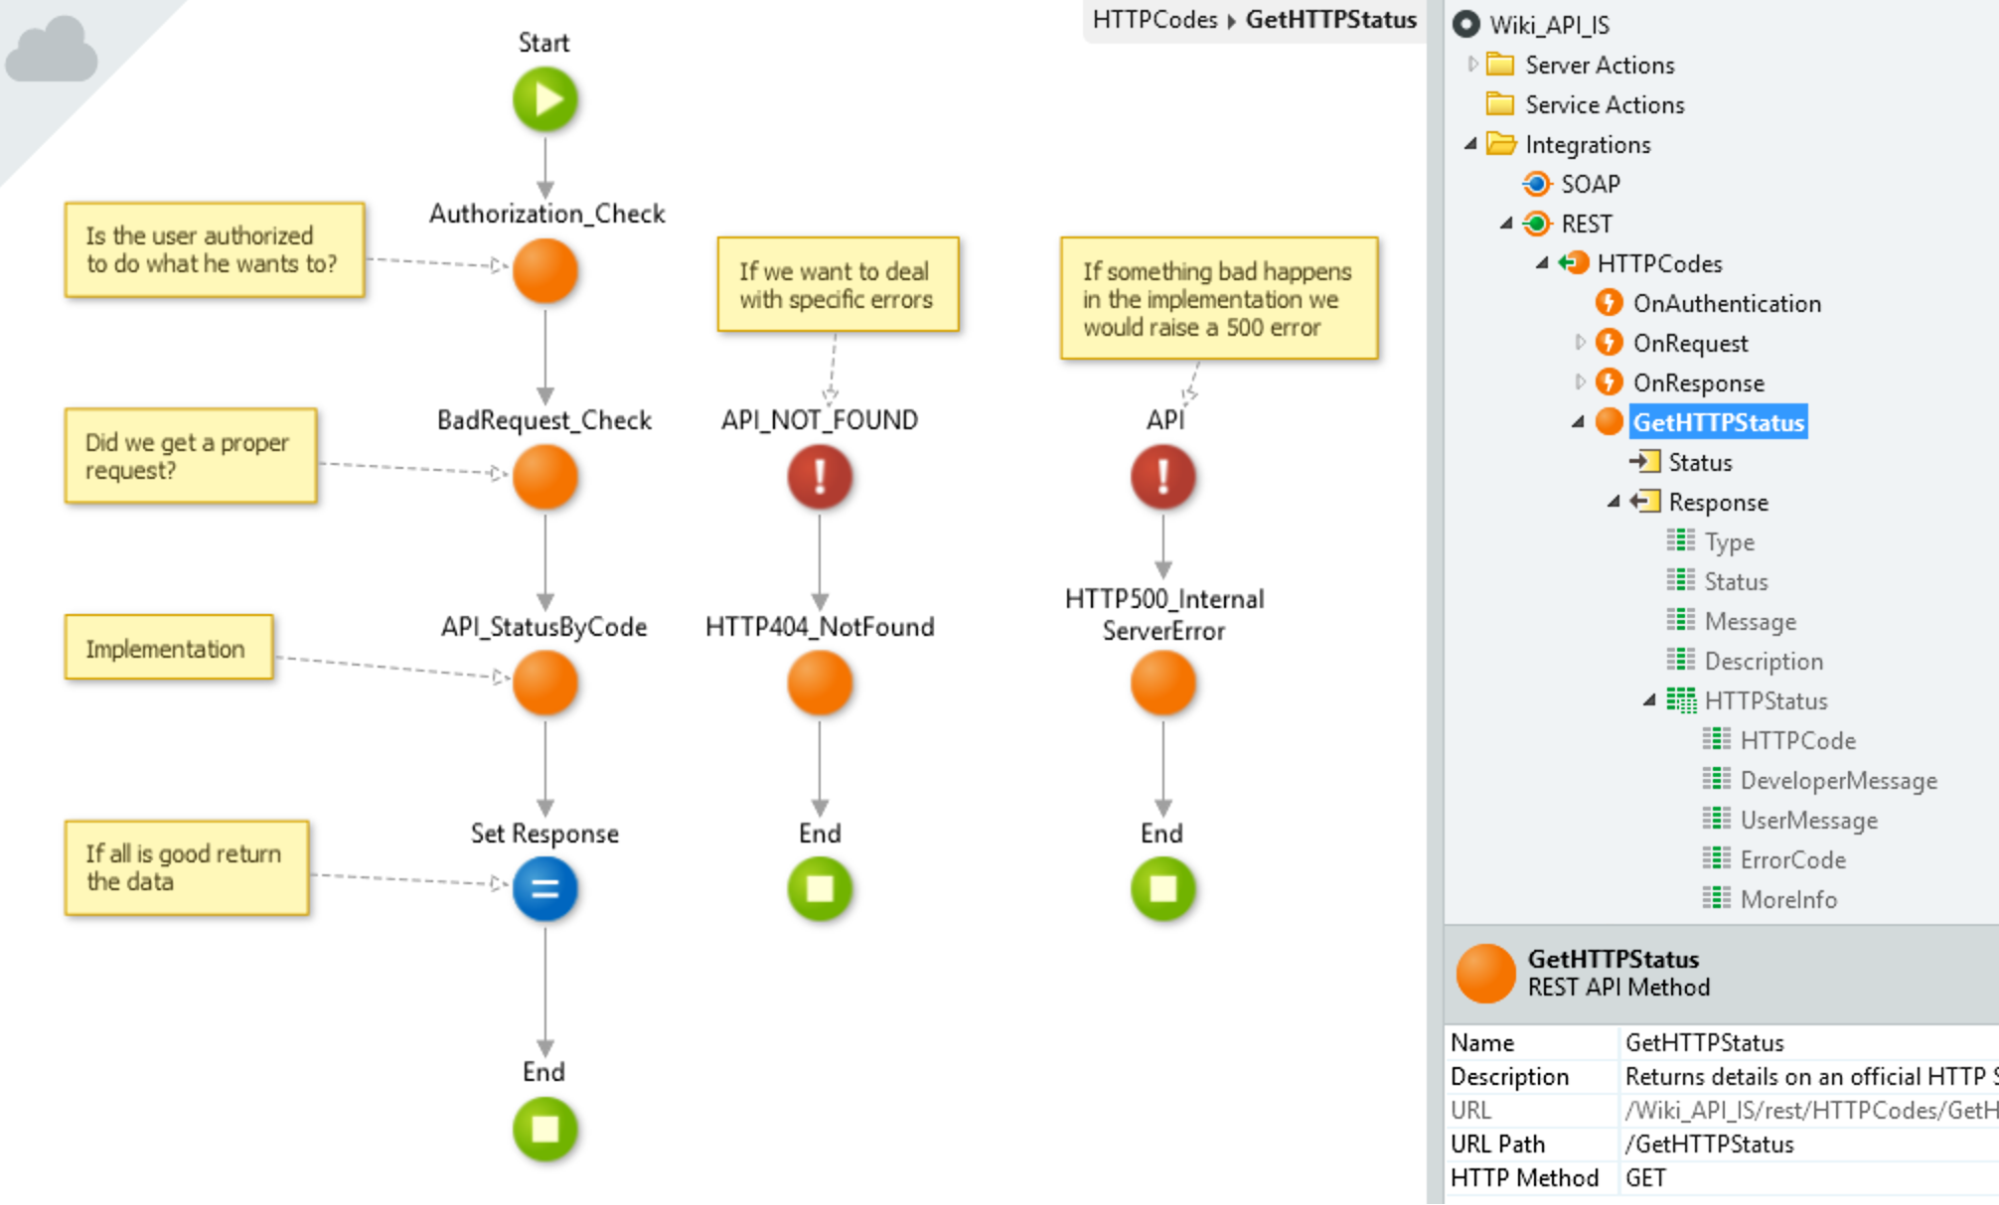Edit the Name property field

pos(1808,1042)
